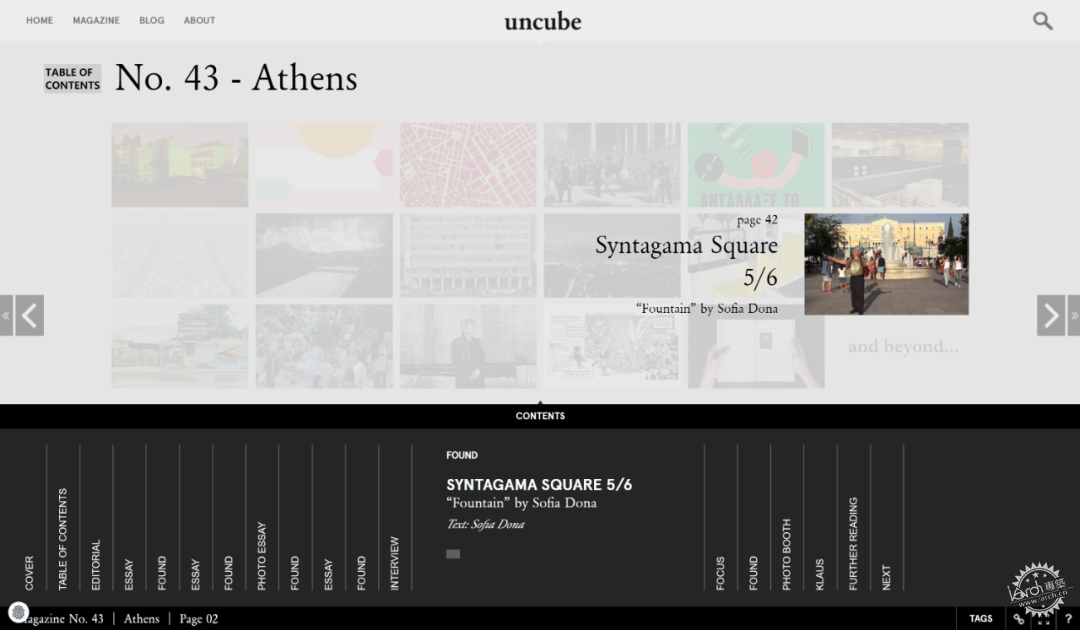Jump to last page with double right chevron
This screenshot has width=1080, height=630.
1074,315
